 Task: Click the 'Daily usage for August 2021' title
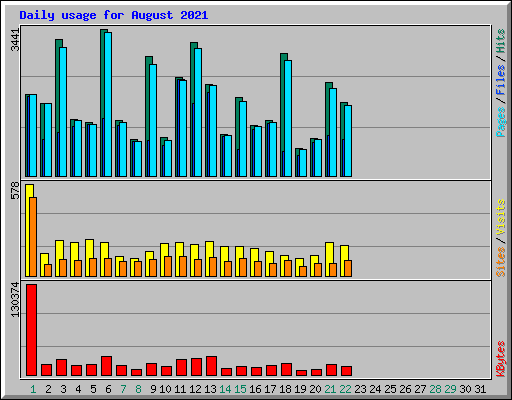(x=114, y=15)
